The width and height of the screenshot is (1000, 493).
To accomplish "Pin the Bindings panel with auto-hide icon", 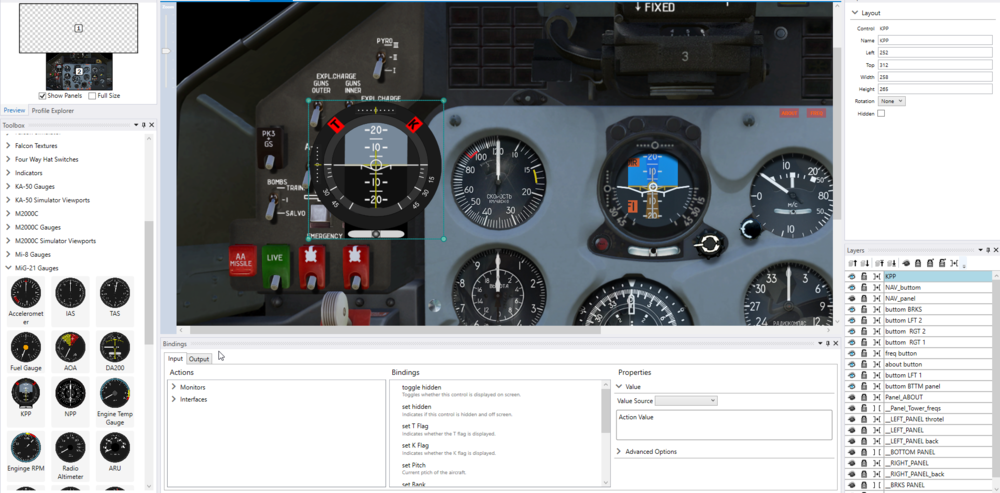I will click(827, 343).
